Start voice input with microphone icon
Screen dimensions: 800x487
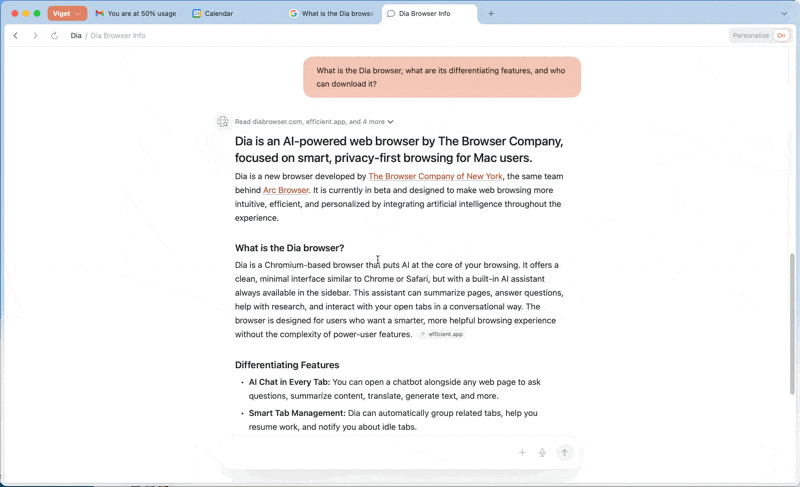542,452
